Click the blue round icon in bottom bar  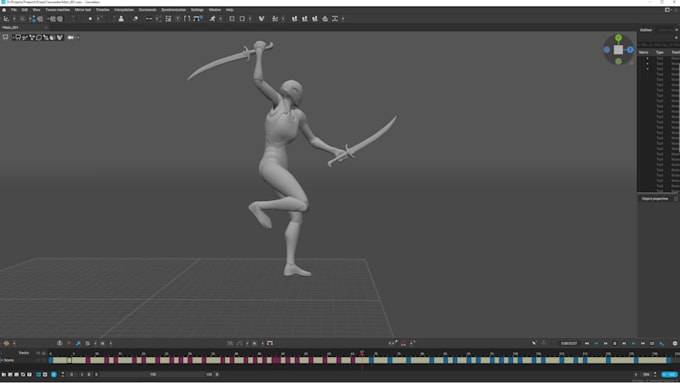coord(54,374)
